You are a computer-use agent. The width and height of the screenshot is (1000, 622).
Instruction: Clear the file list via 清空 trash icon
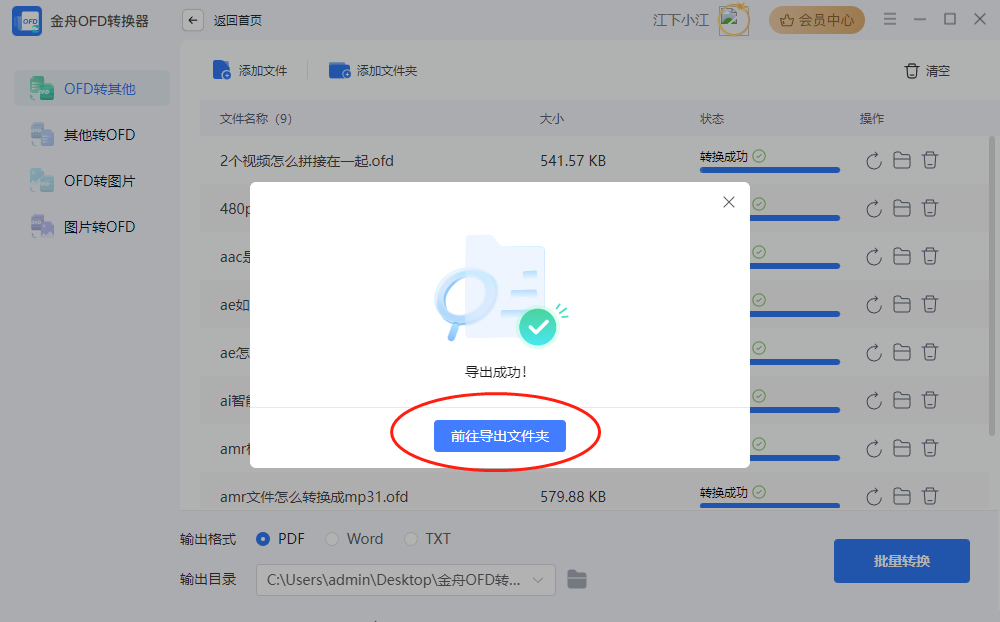(911, 71)
